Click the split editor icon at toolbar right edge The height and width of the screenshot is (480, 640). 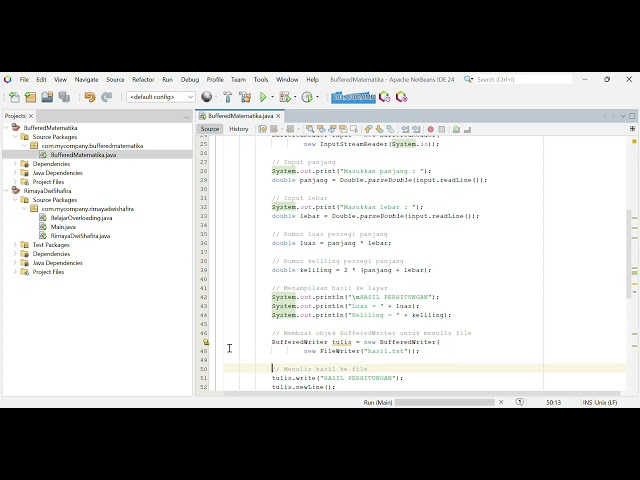point(633,129)
